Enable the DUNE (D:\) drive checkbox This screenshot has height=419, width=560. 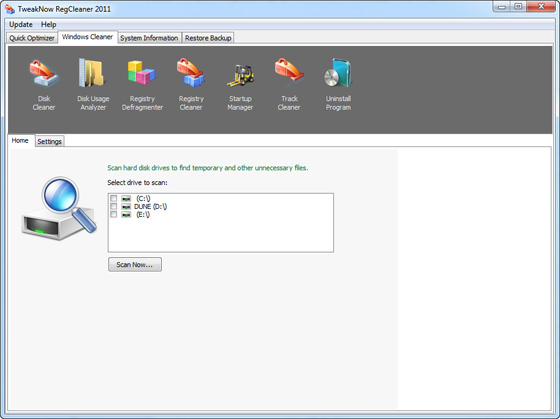[113, 206]
